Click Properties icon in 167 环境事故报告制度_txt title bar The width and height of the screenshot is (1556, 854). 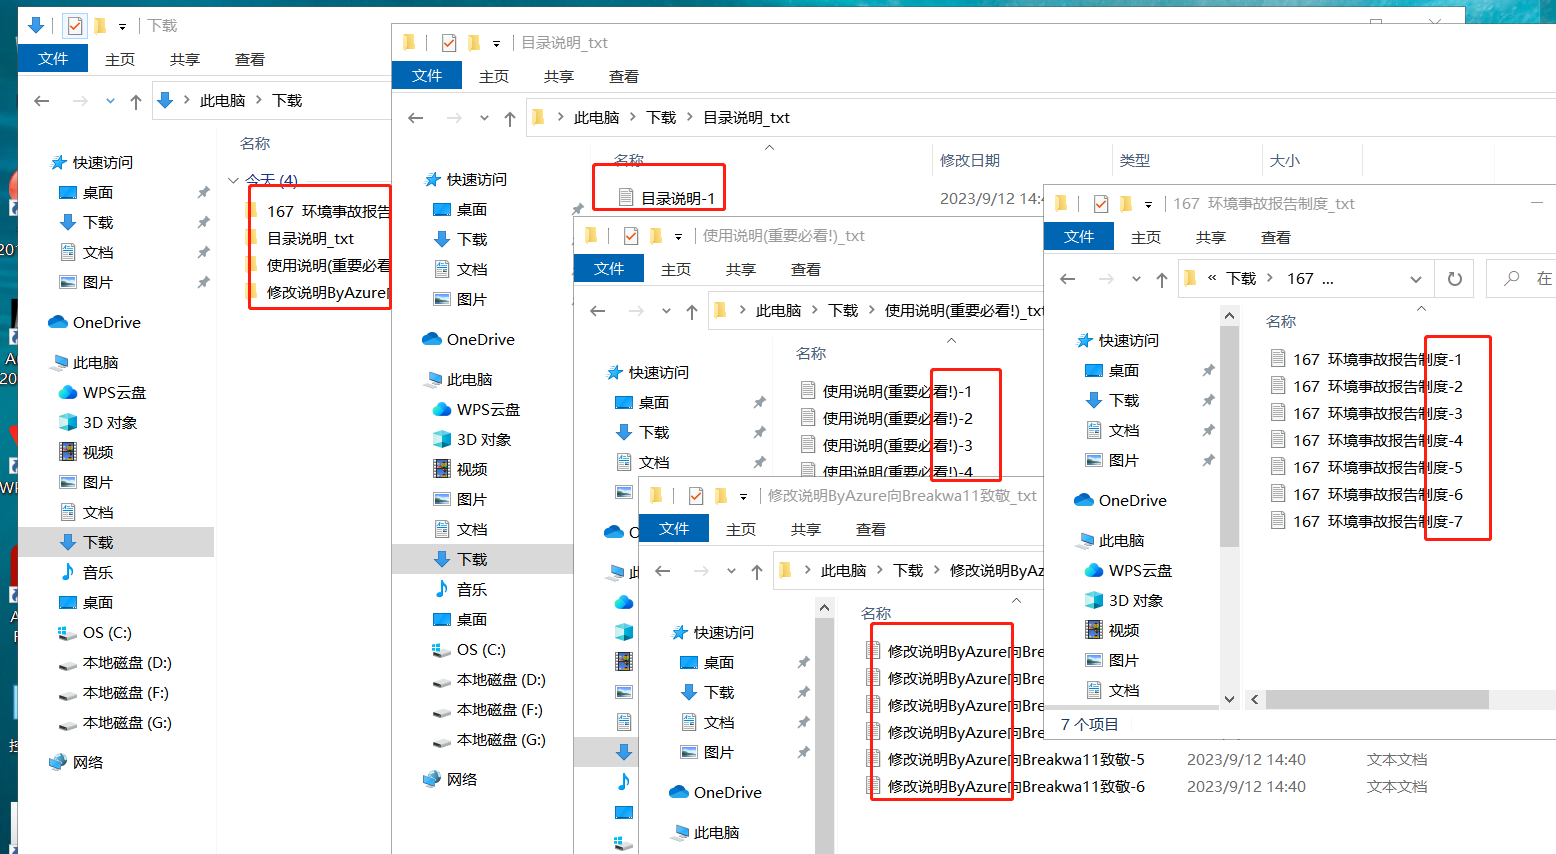click(1101, 203)
